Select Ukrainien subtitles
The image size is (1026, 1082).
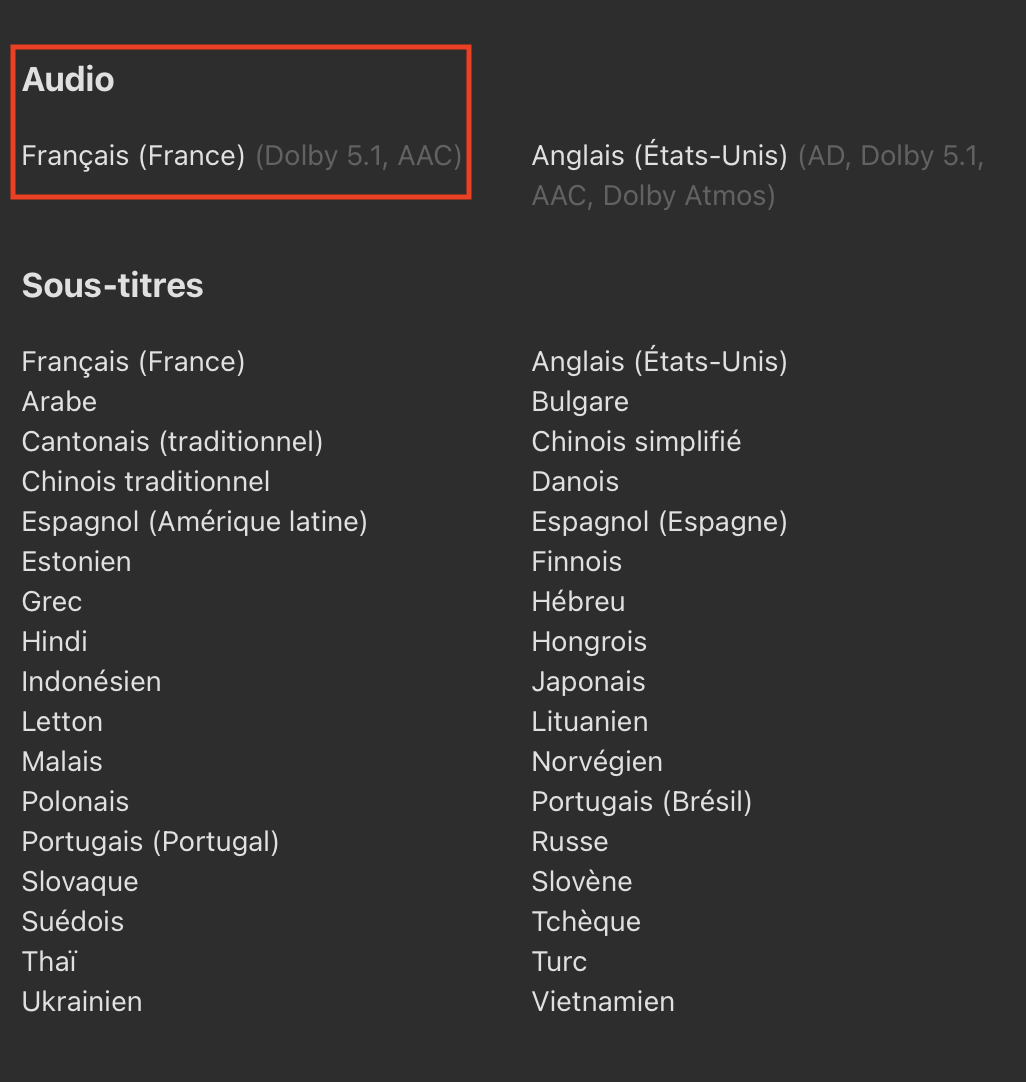click(x=81, y=1001)
